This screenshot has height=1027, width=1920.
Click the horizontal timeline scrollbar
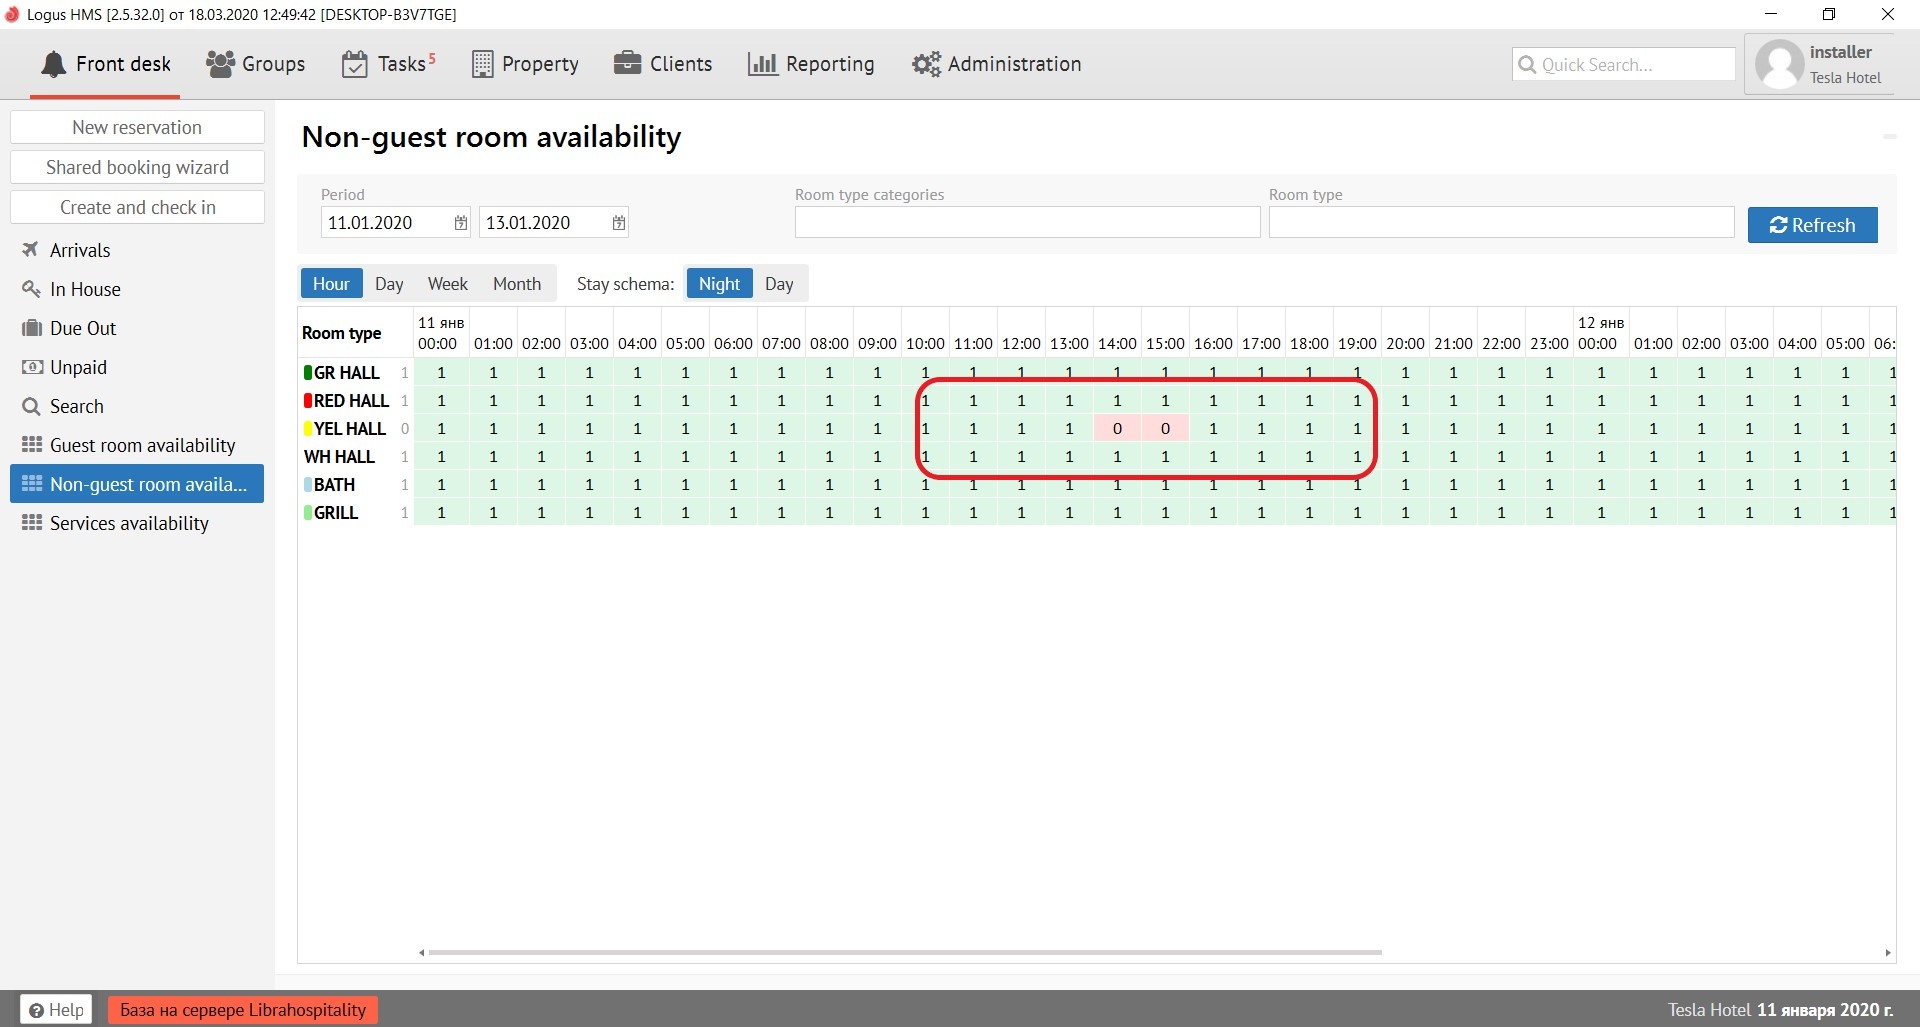905,952
